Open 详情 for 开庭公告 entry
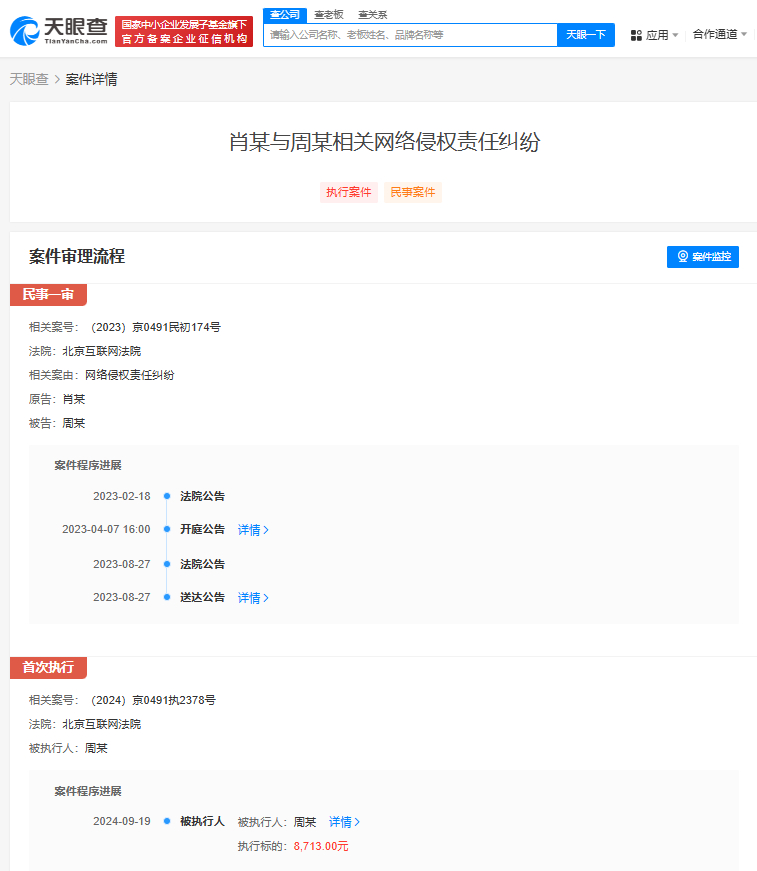 point(253,530)
